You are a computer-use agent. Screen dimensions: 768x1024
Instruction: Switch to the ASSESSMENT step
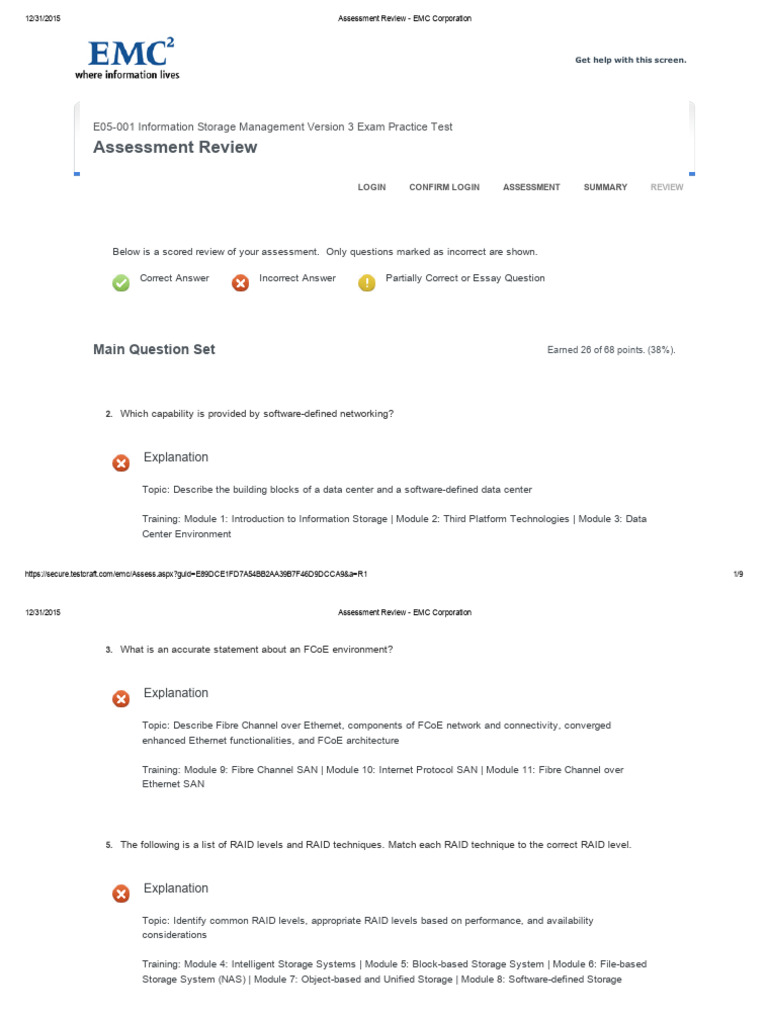click(531, 187)
